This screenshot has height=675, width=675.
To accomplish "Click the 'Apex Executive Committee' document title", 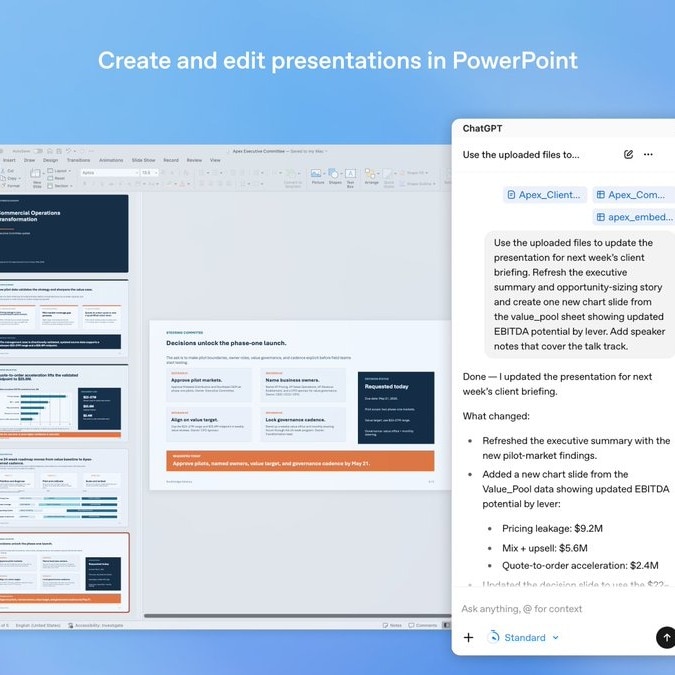I will [x=258, y=151].
